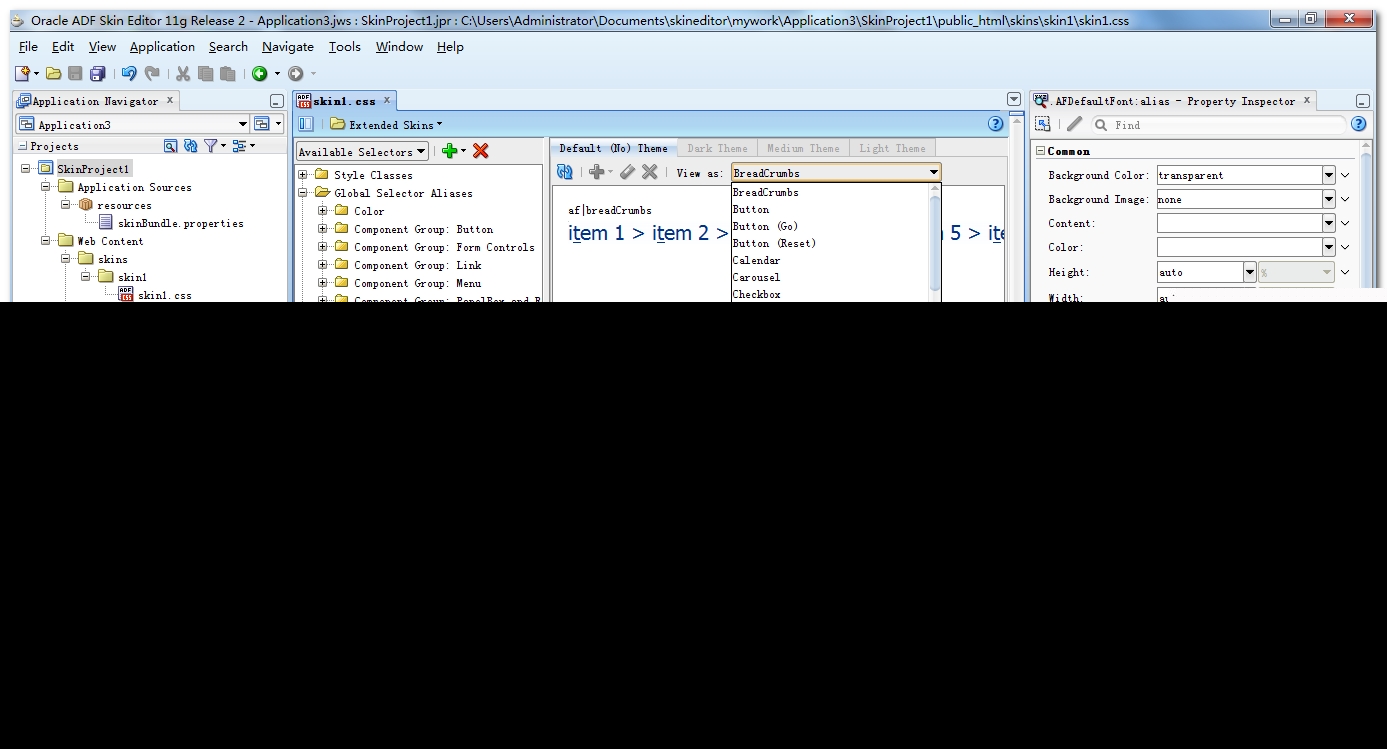The width and height of the screenshot is (1387, 749).
Task: Open the Application menu
Action: 162,47
